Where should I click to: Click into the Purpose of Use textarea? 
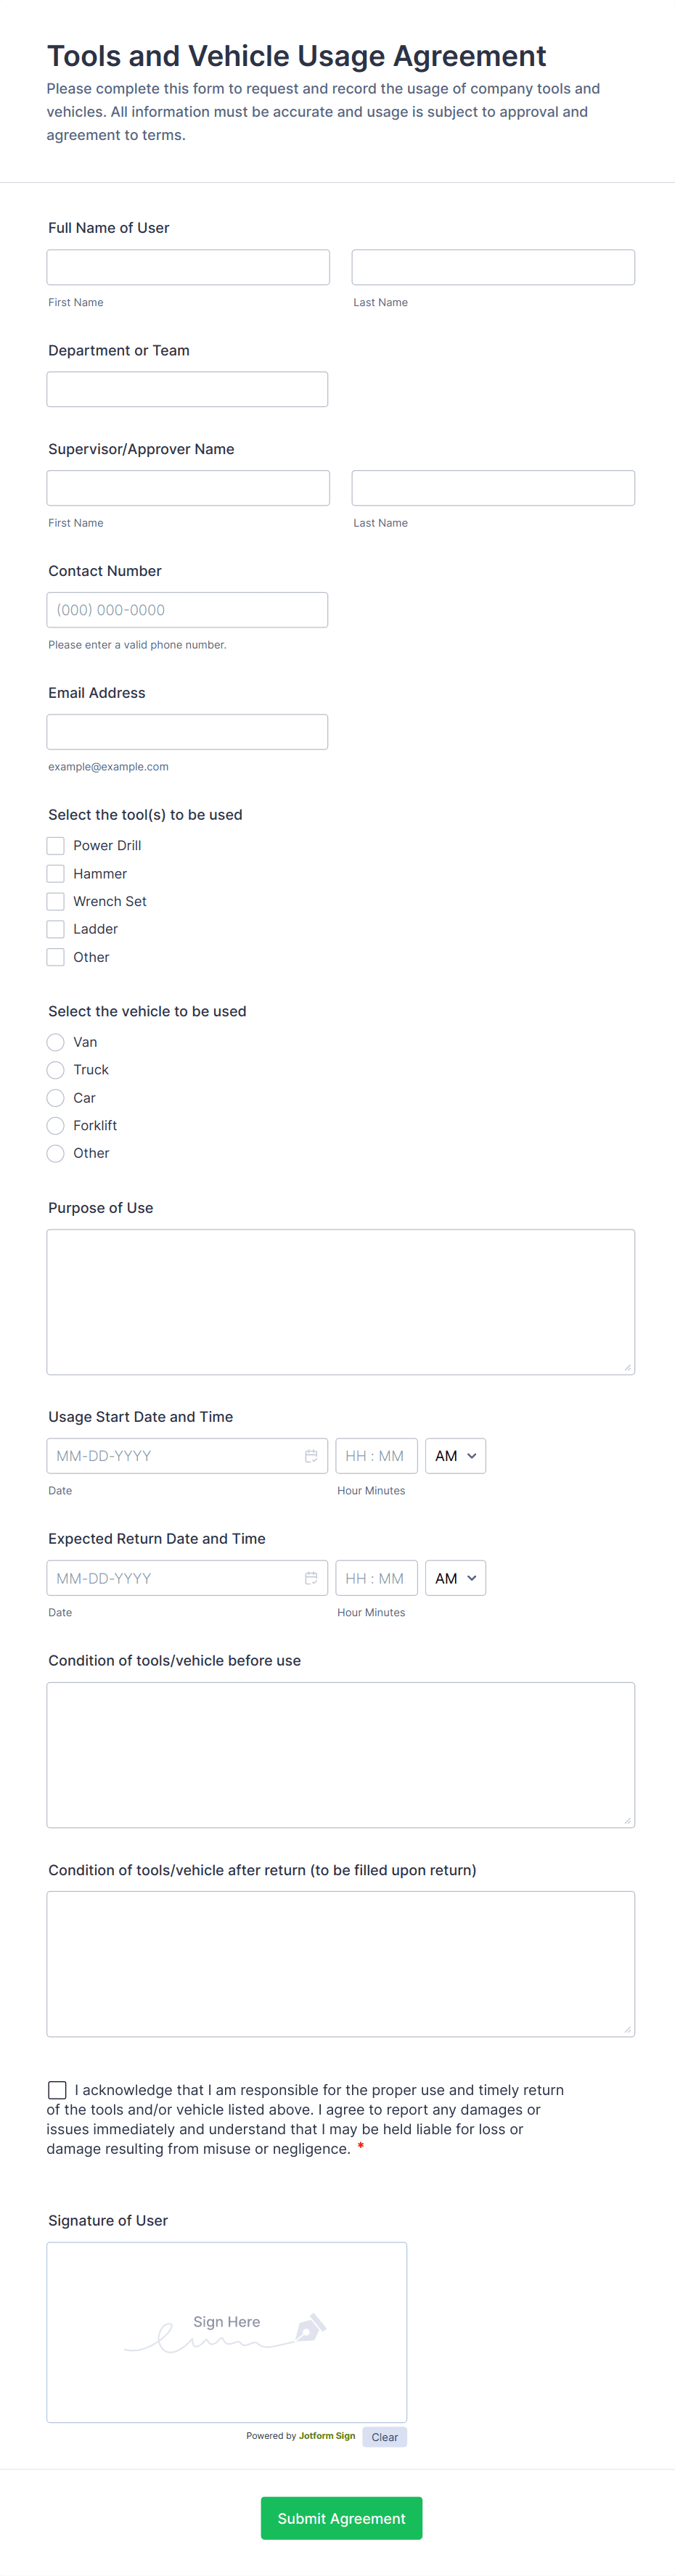(x=341, y=1302)
